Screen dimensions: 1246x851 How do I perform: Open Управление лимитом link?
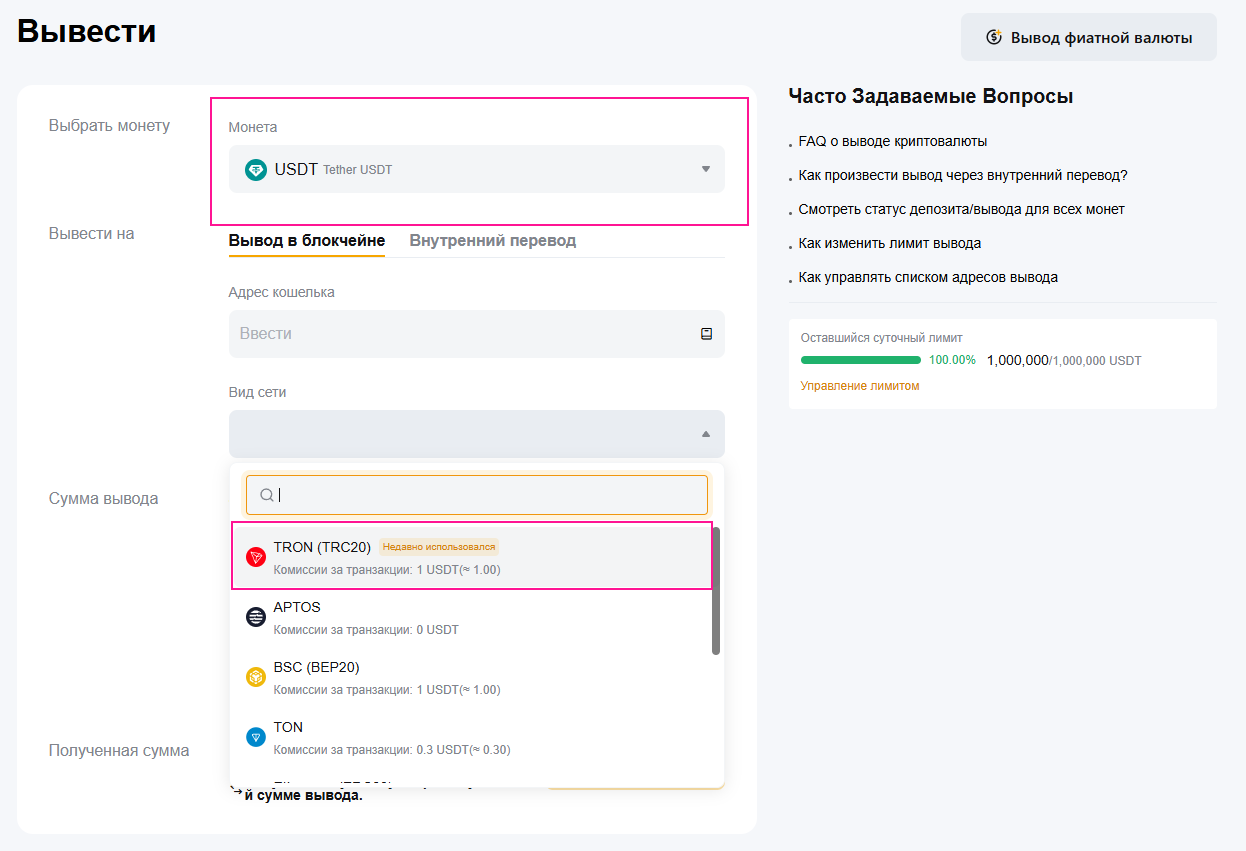tap(859, 386)
